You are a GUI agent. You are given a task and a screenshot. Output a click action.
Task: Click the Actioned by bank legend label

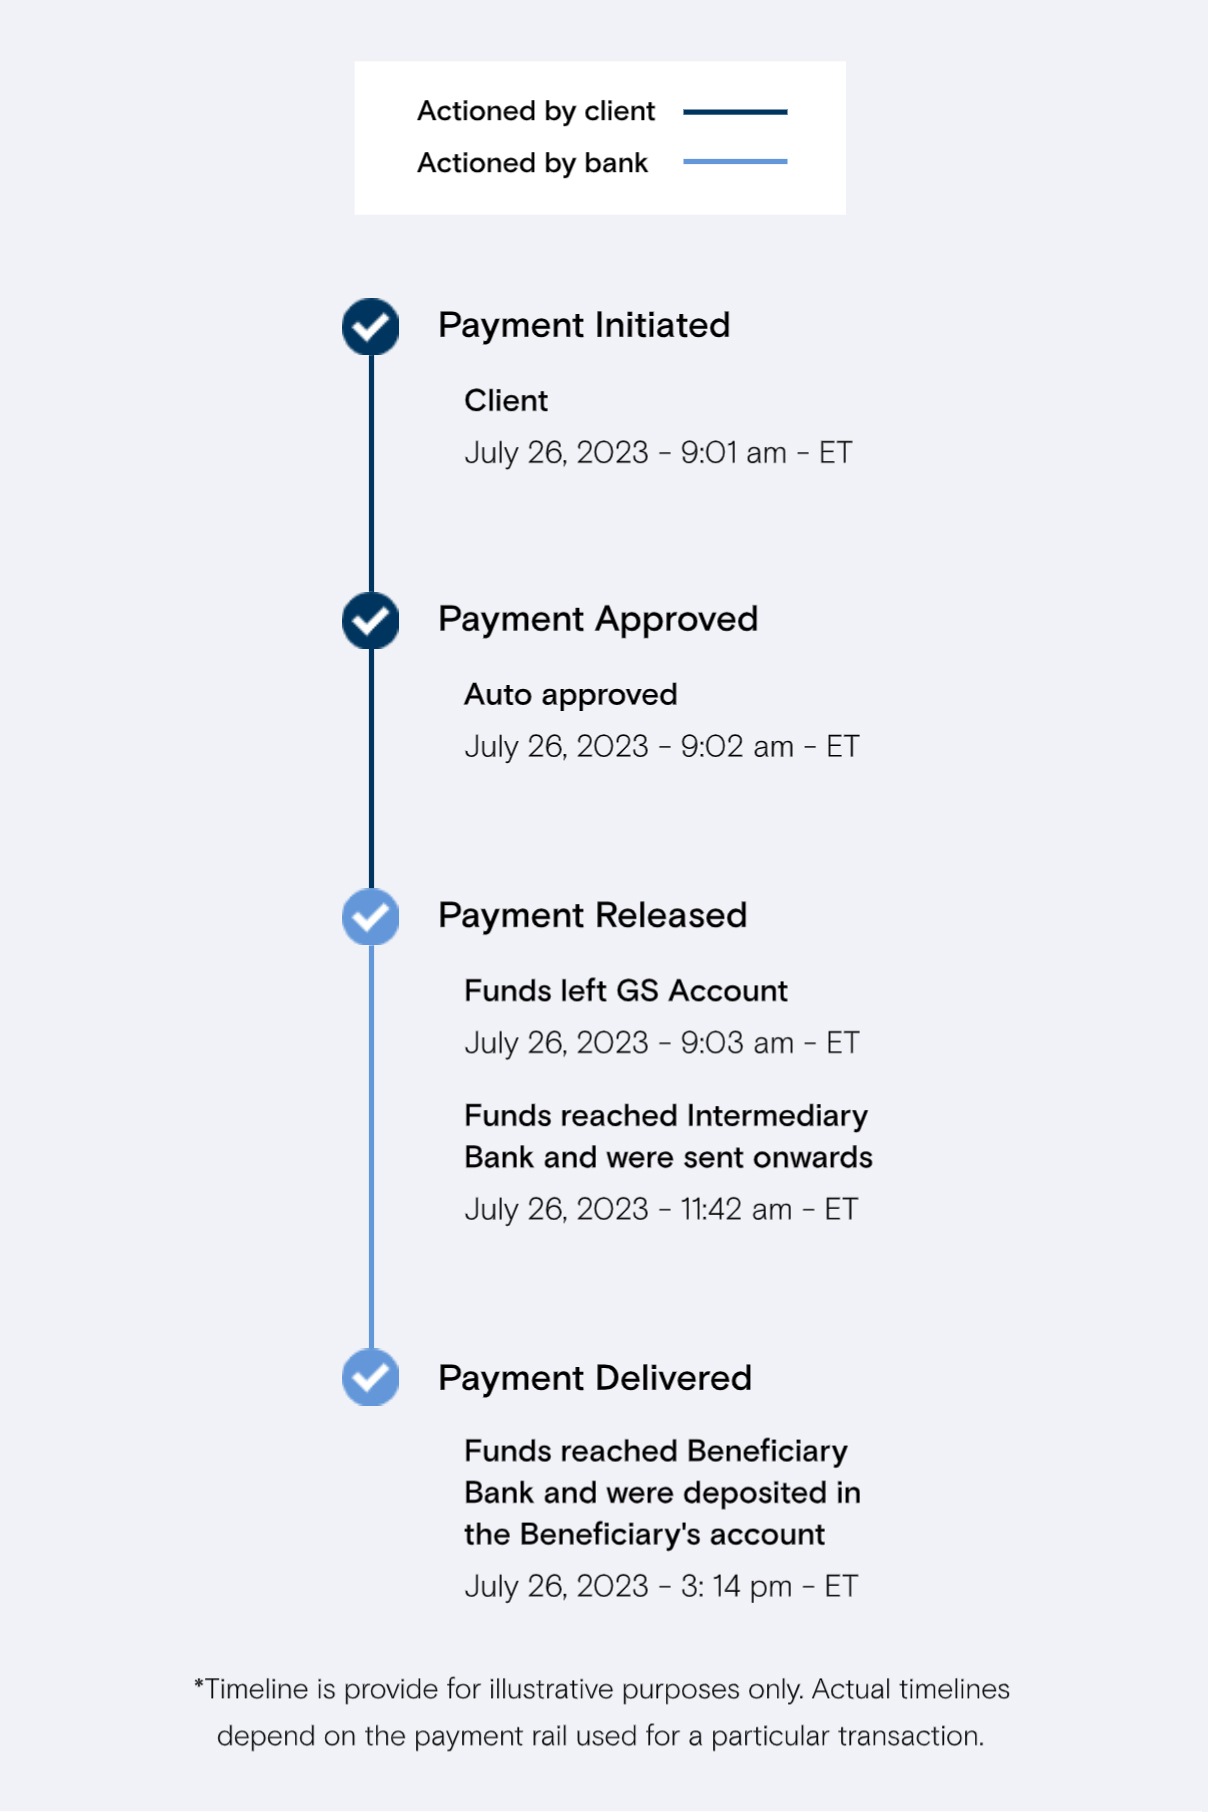click(532, 163)
